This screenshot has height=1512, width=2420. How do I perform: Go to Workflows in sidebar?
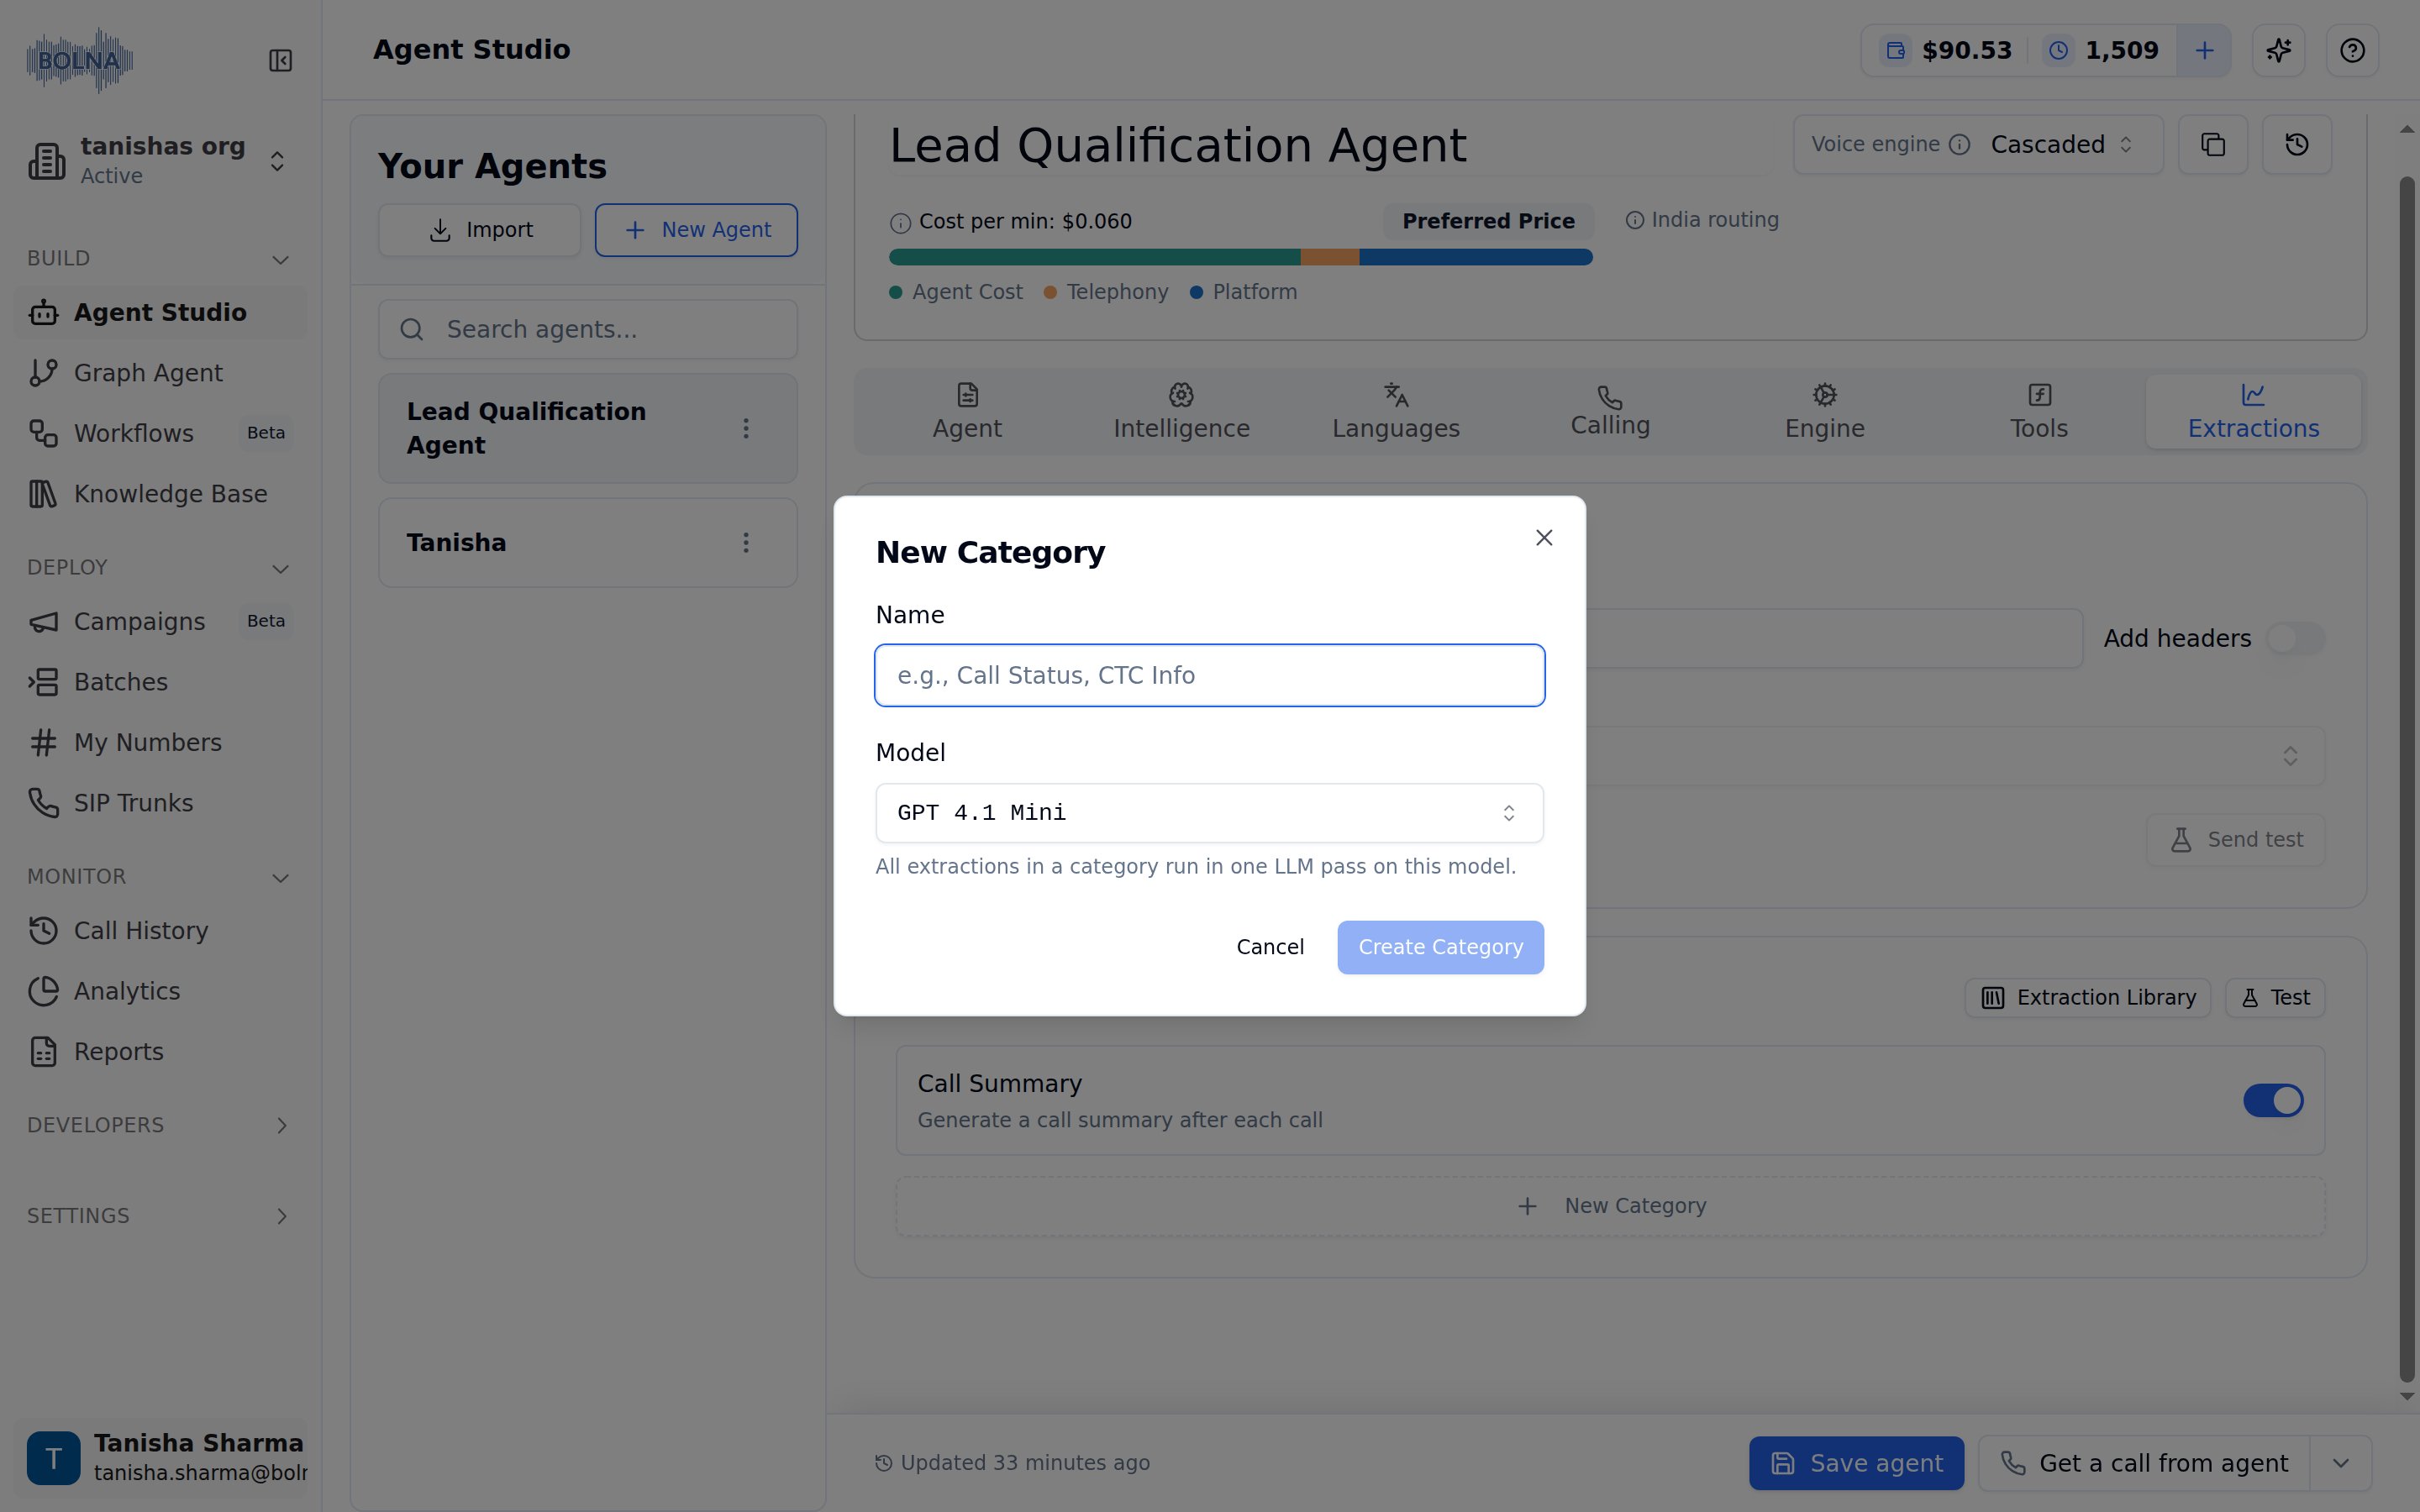[160, 433]
